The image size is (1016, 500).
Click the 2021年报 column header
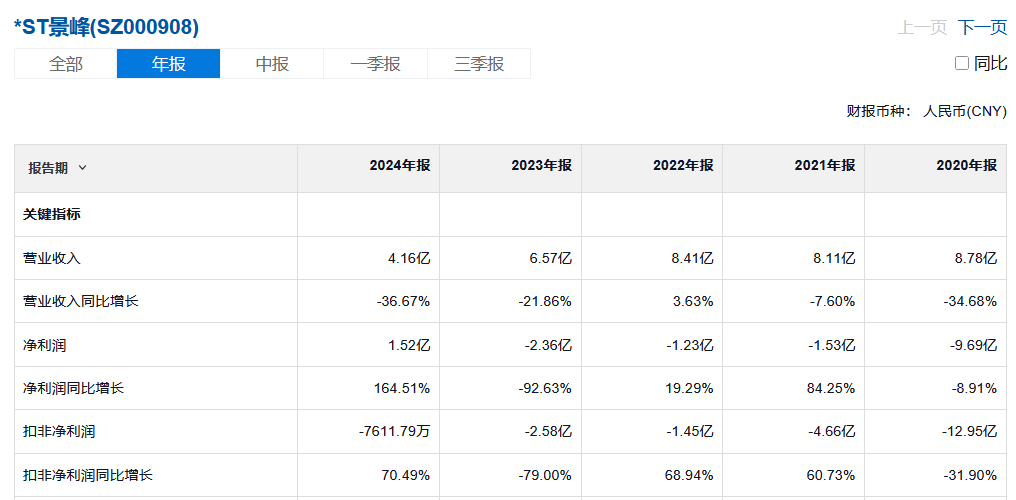point(826,166)
